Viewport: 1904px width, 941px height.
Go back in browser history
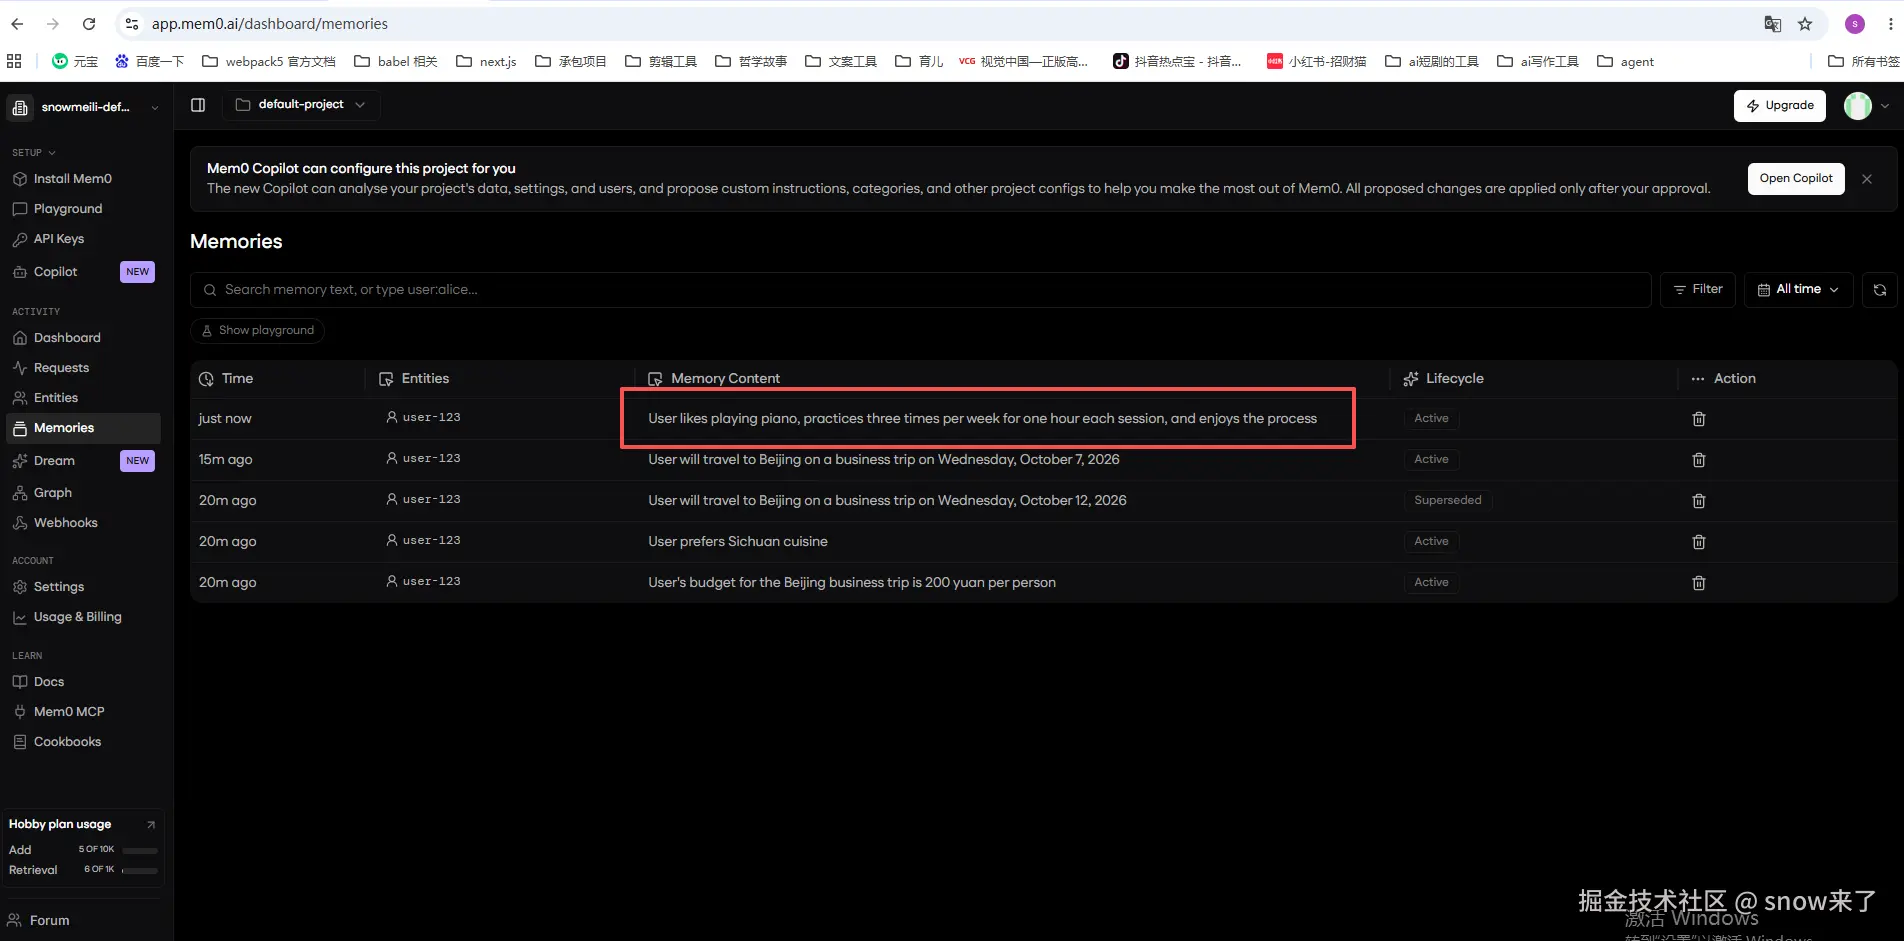tap(17, 24)
